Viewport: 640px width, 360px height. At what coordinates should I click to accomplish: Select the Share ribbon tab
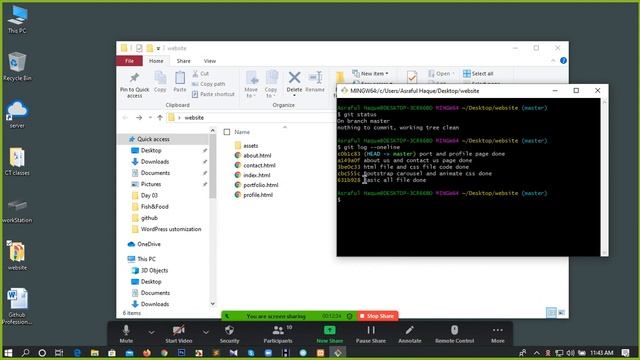pos(183,61)
